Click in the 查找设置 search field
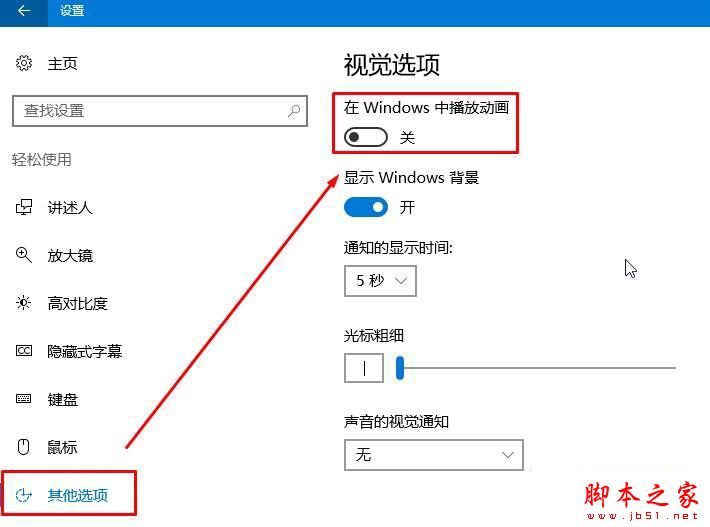The height and width of the screenshot is (527, 710). (160, 111)
